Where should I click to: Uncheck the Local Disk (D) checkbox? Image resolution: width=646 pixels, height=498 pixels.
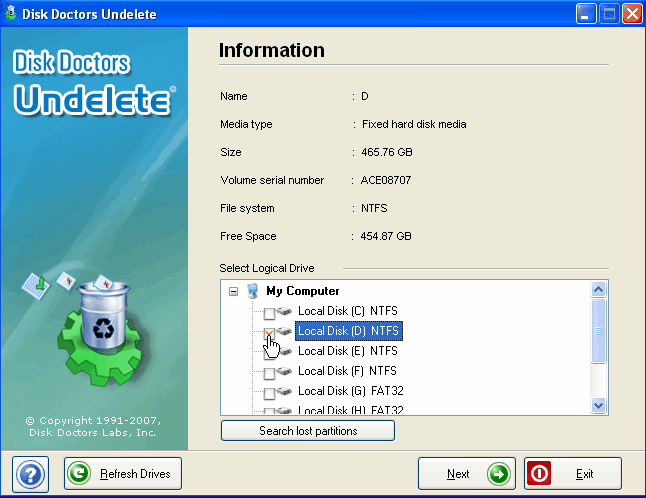coord(269,333)
